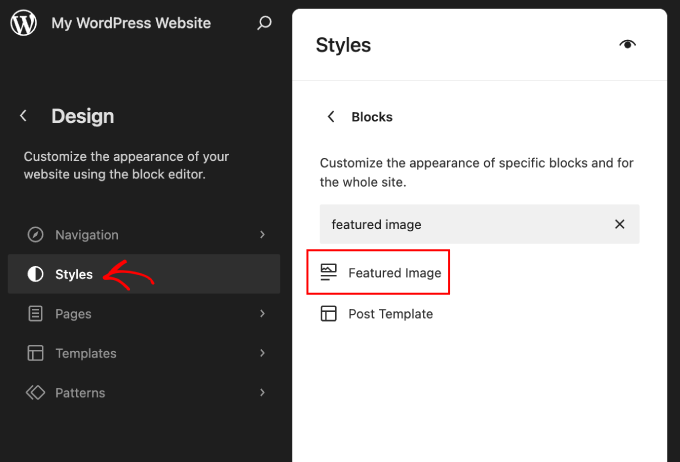Select the Styles menu item
680x462 pixels.
click(x=74, y=274)
